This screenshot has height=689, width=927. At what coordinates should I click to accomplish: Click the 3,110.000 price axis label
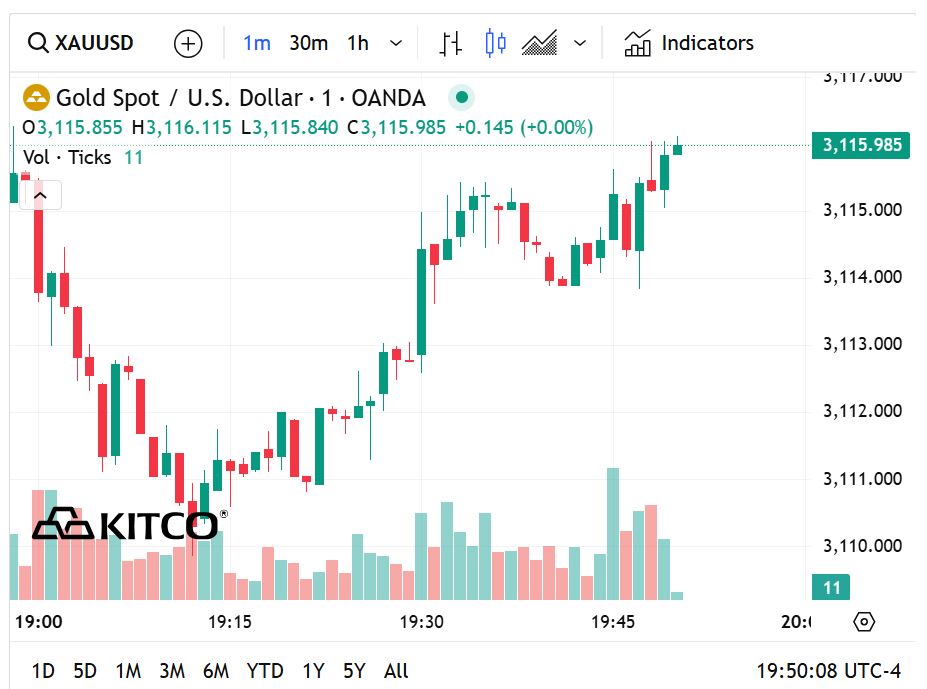(x=863, y=545)
